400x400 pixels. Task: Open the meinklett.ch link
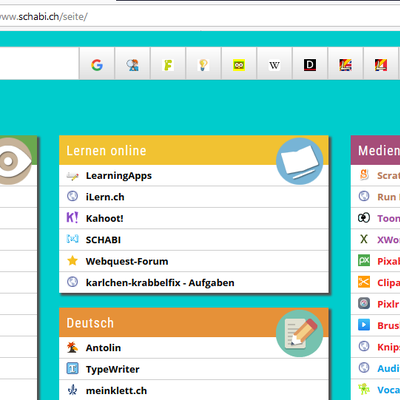tap(116, 391)
